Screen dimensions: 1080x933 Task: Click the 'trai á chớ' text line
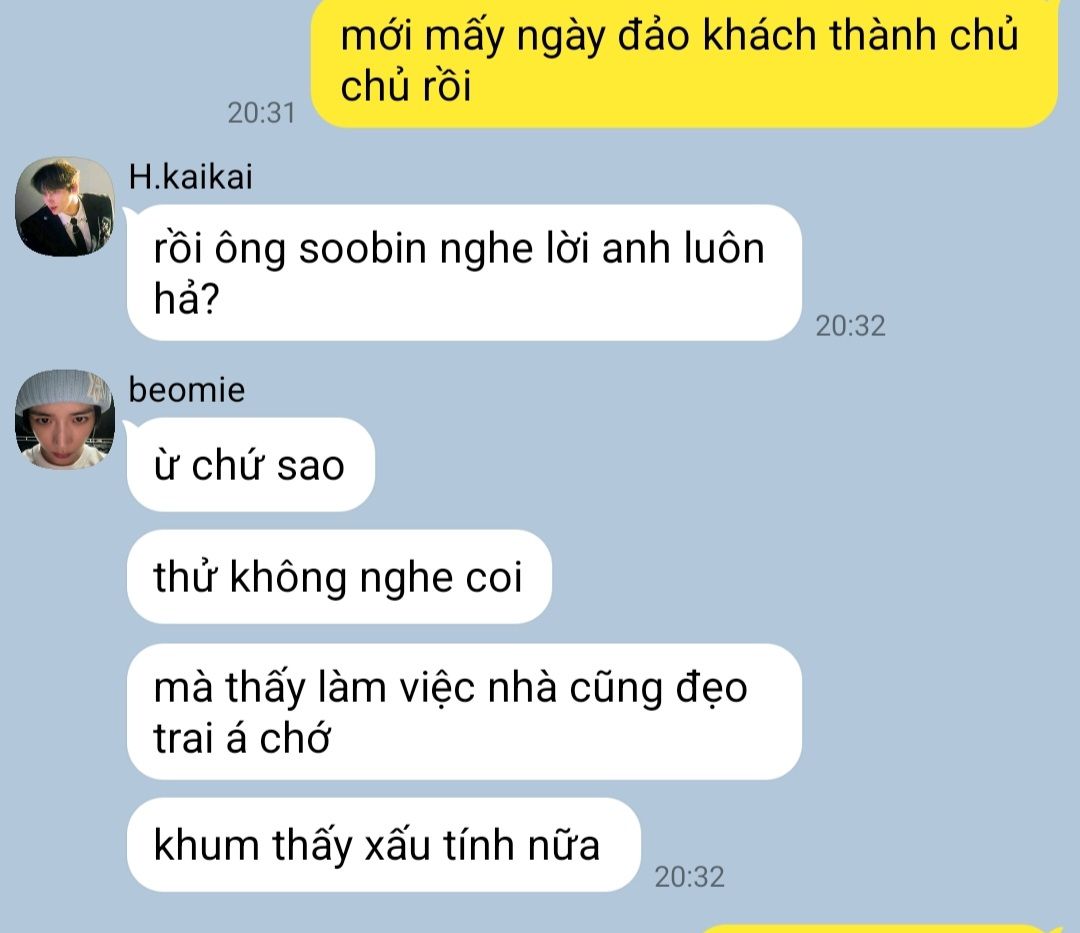tap(242, 738)
